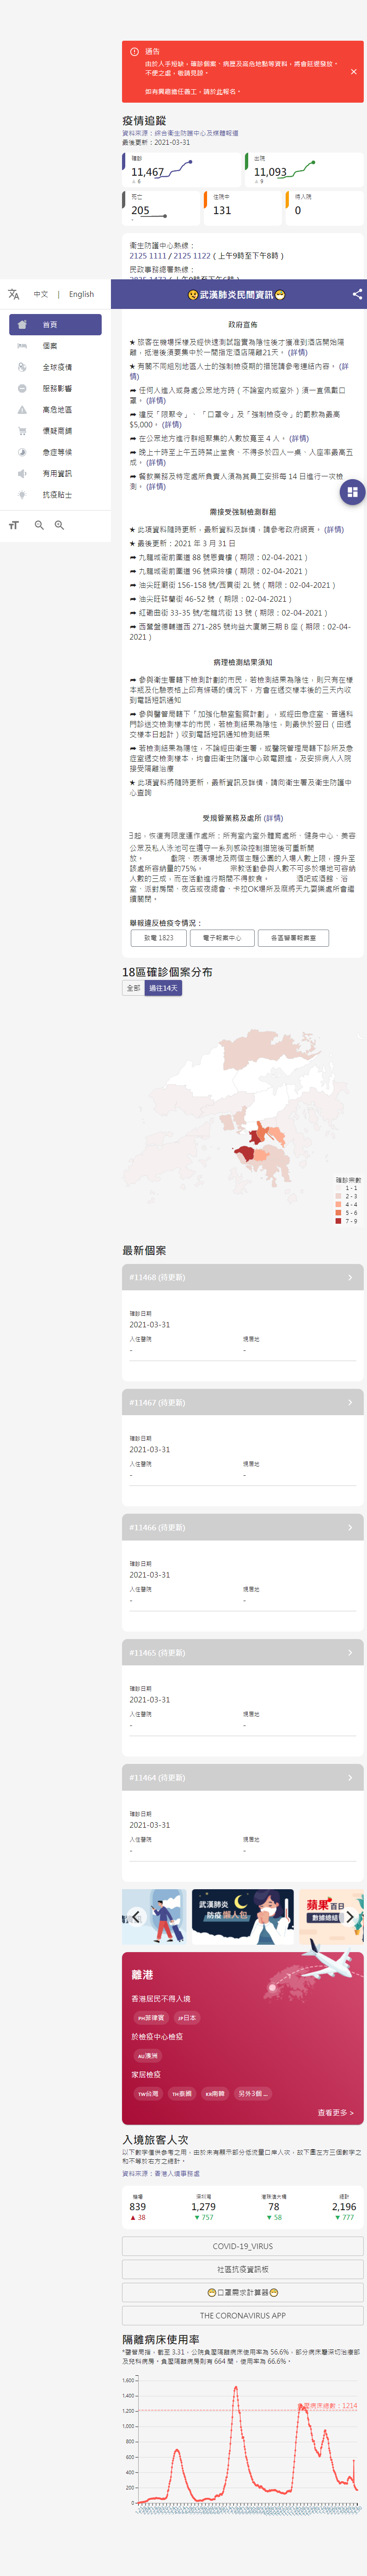Click the share icon in purple header
The image size is (367, 2576).
[x=357, y=294]
